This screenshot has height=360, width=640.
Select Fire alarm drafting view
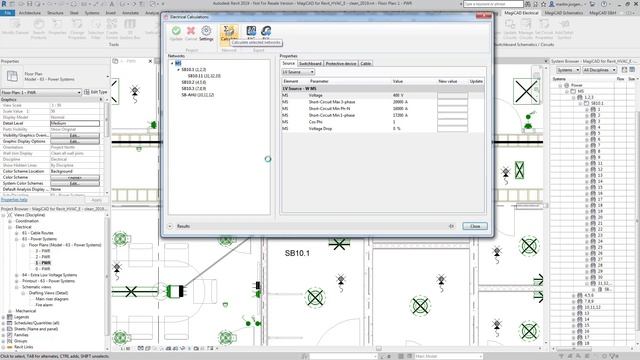pos(44,305)
